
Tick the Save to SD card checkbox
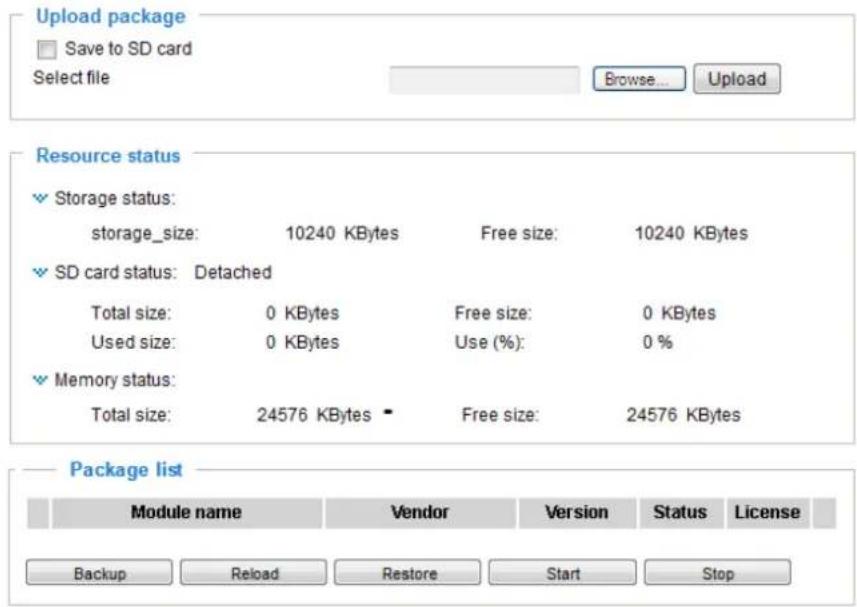[x=46, y=50]
